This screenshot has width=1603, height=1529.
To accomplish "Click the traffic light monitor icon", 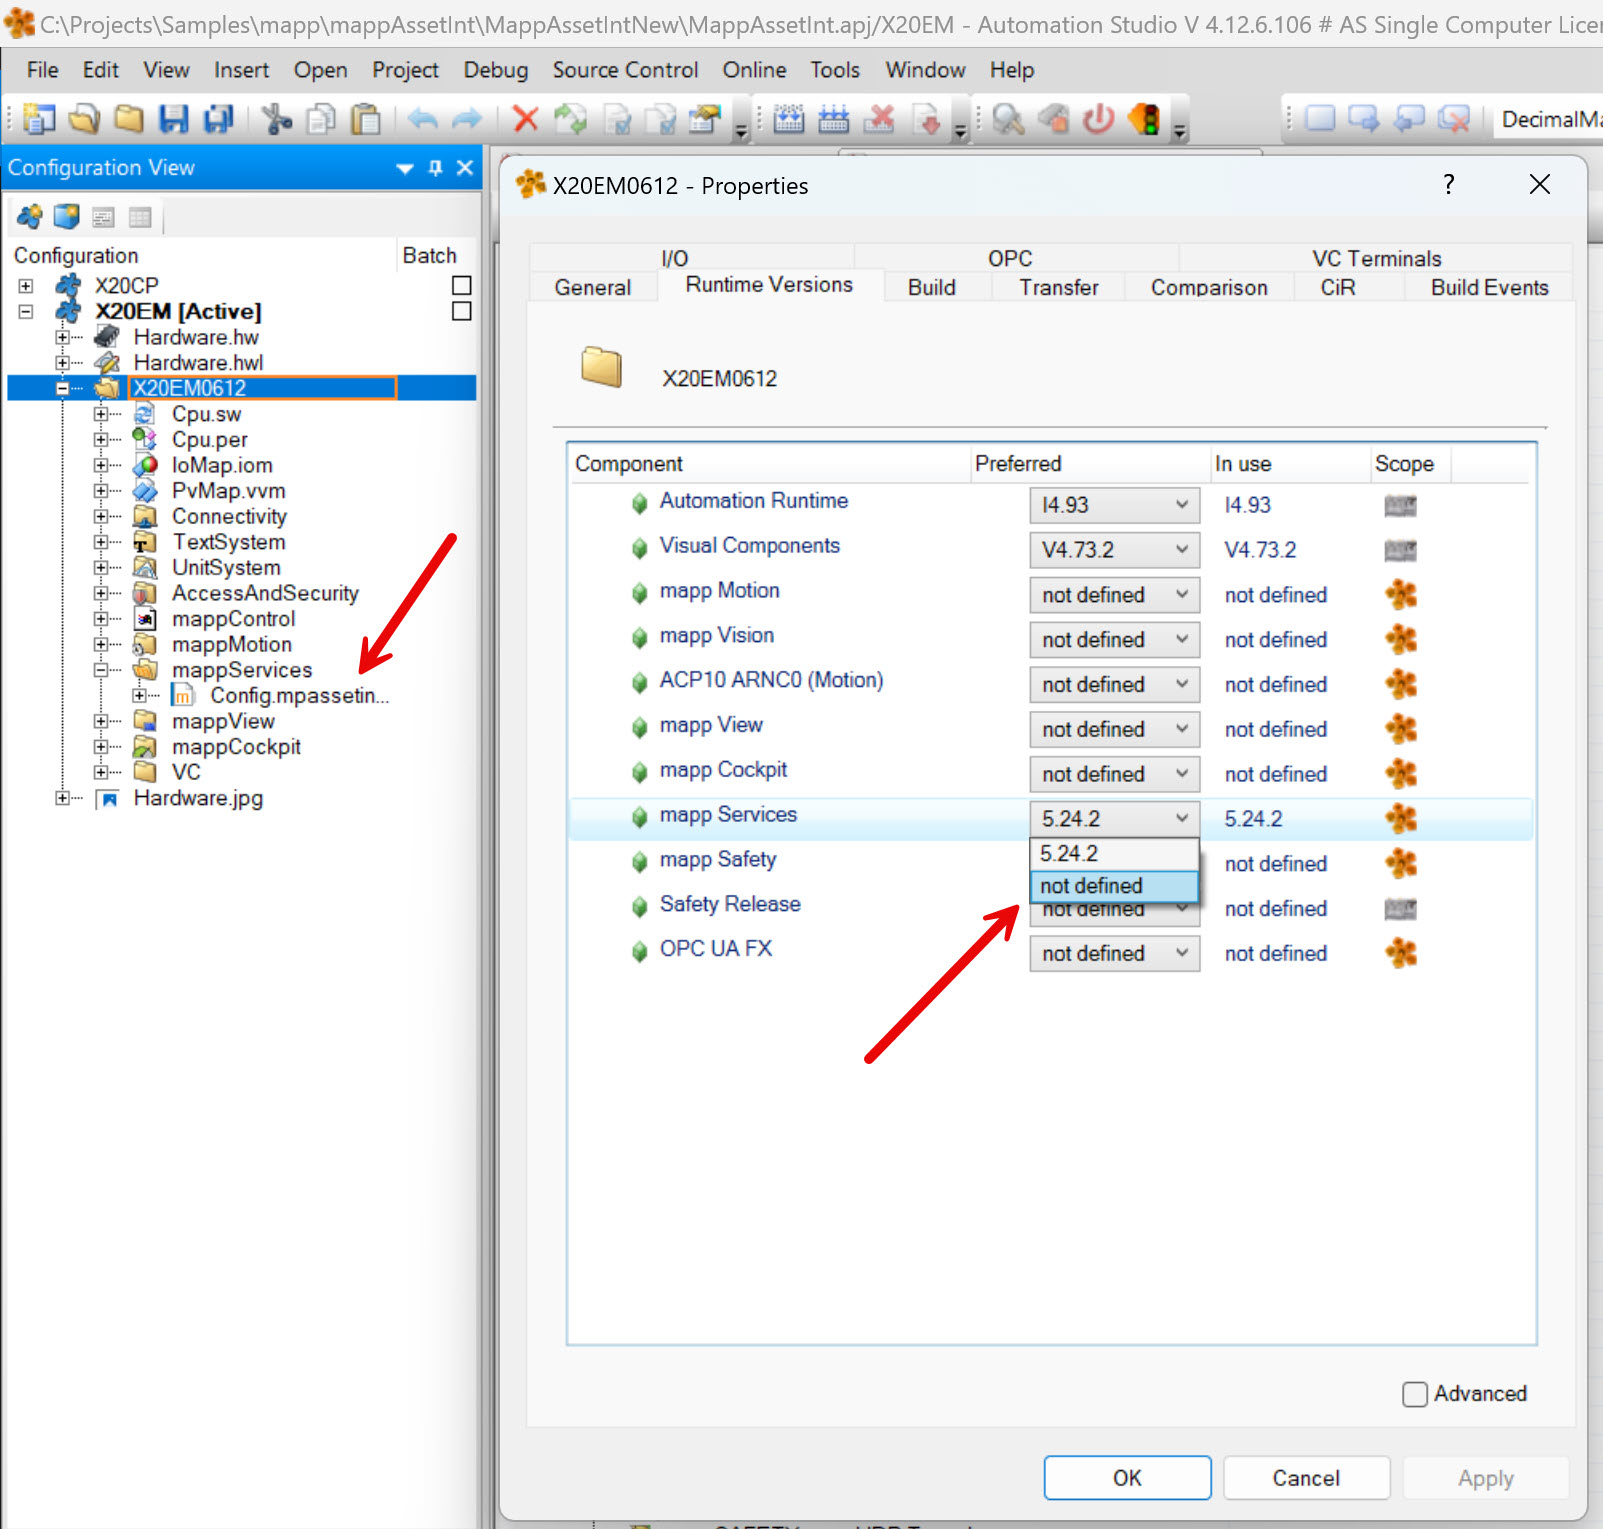I will pyautogui.click(x=1144, y=119).
